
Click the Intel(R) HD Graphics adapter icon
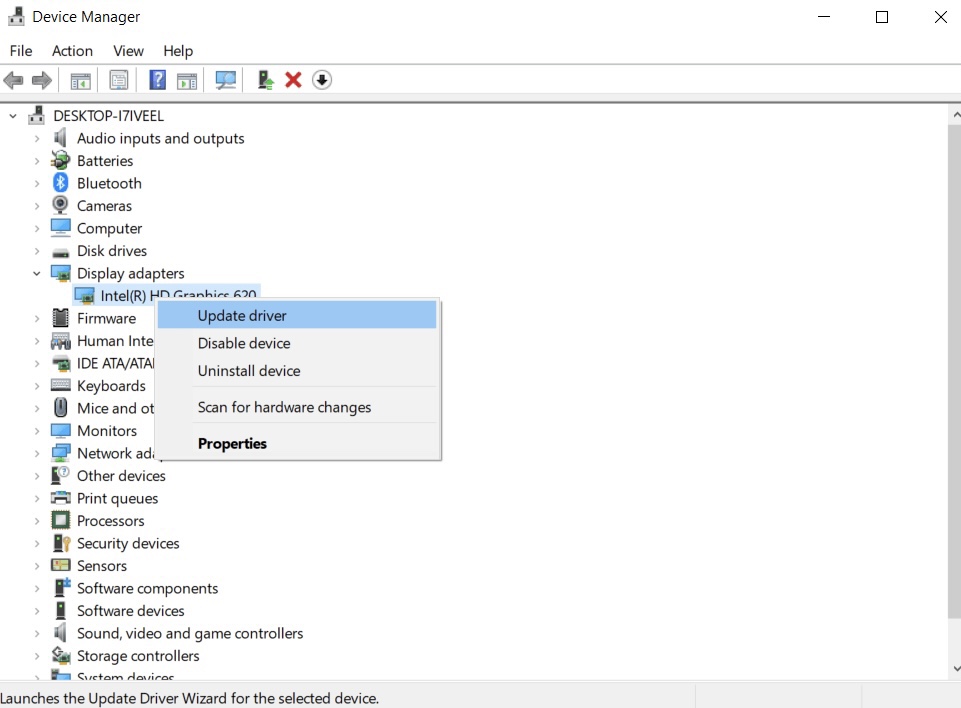click(84, 295)
